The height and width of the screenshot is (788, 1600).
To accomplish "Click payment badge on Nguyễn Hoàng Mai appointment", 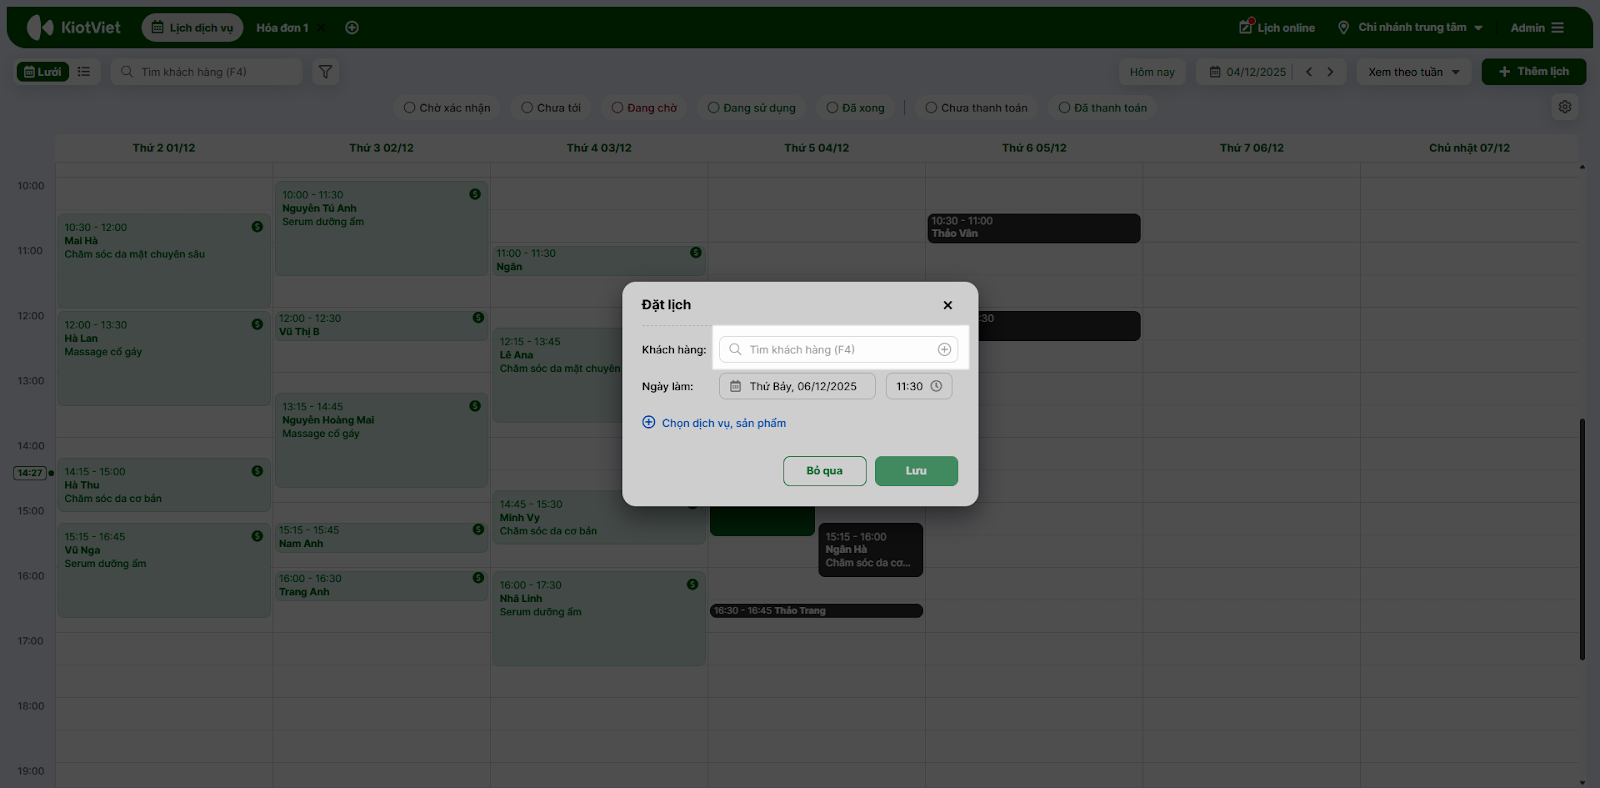I will click(475, 406).
